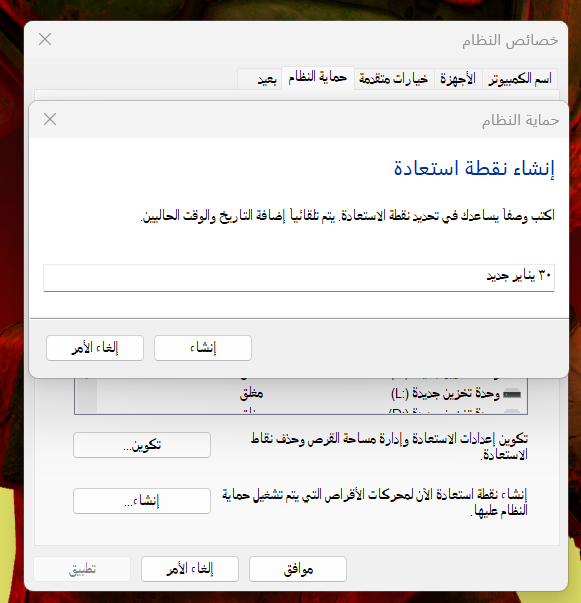This screenshot has height=603, width=581.
Task: Click the إنشاء button in restore point dialog
Action: click(x=203, y=348)
